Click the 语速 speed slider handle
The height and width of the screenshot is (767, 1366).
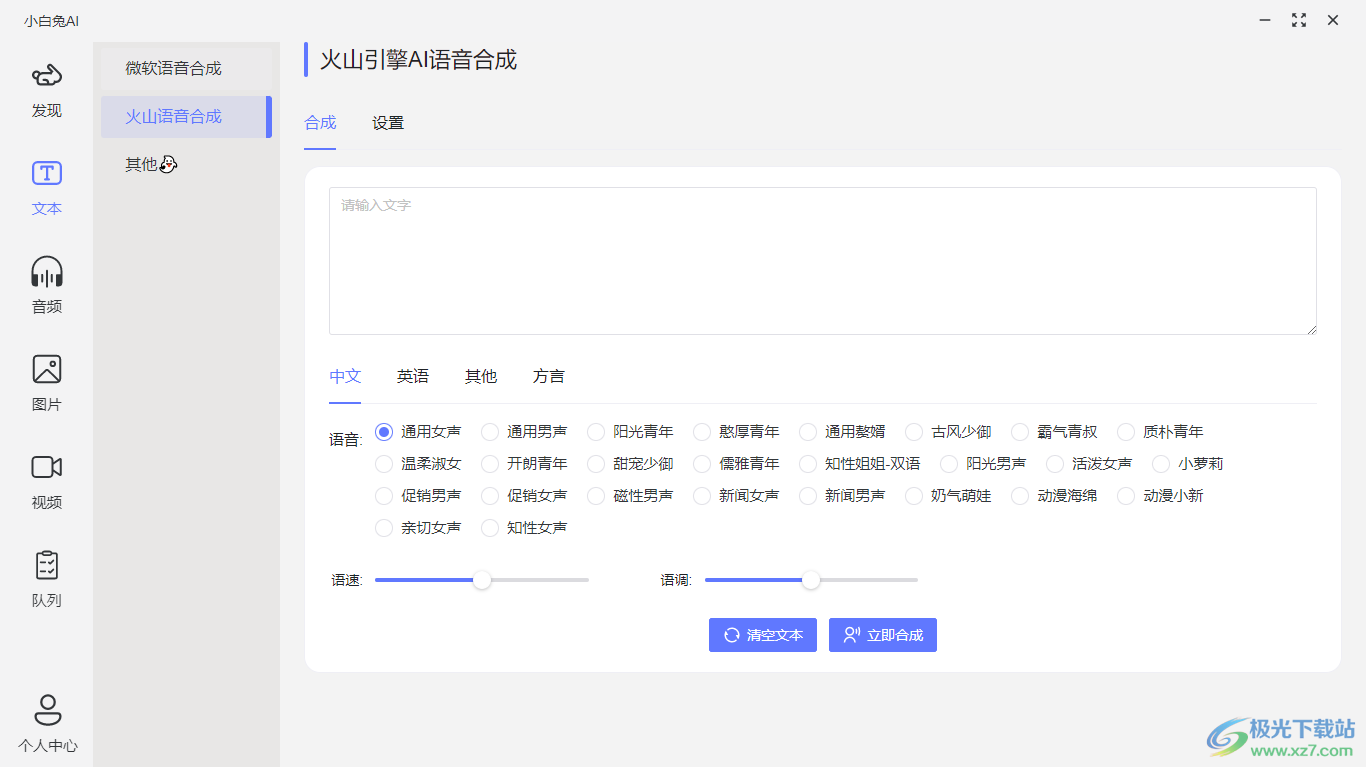pos(482,580)
